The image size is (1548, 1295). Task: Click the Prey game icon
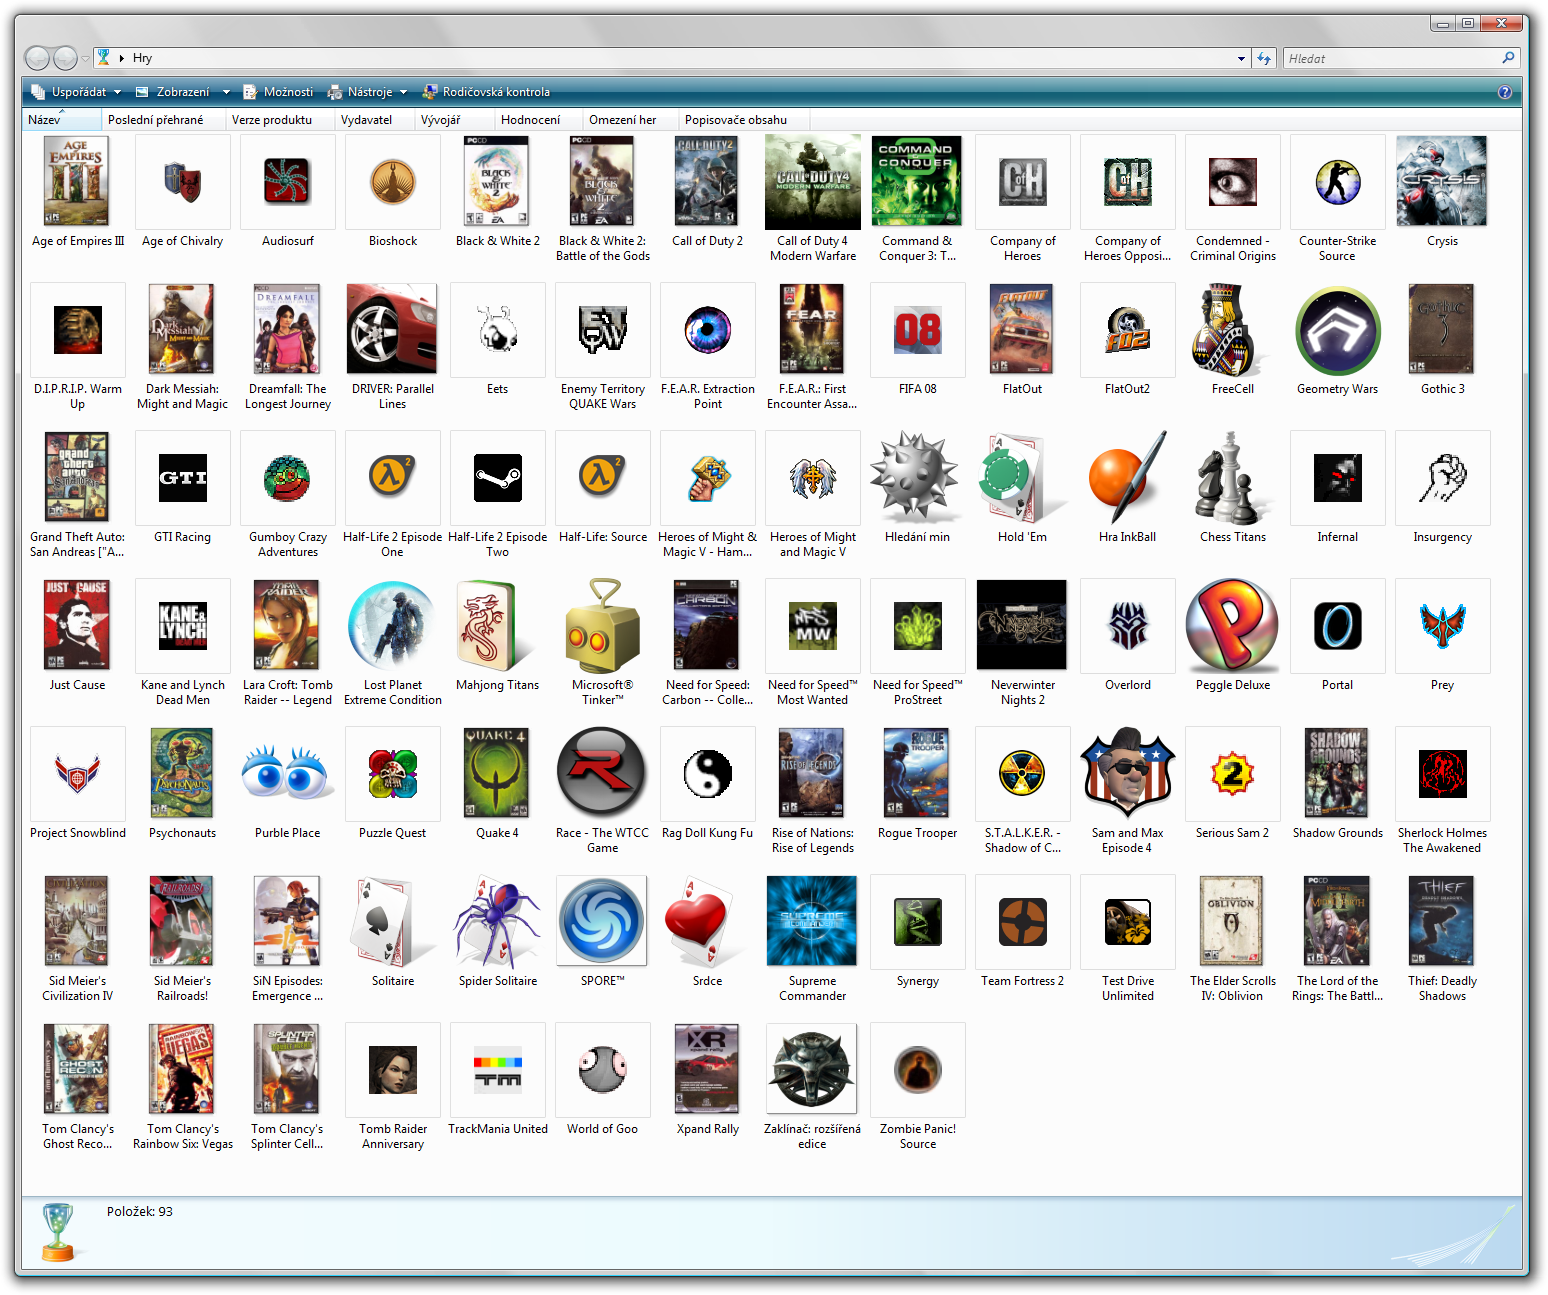tap(1443, 626)
